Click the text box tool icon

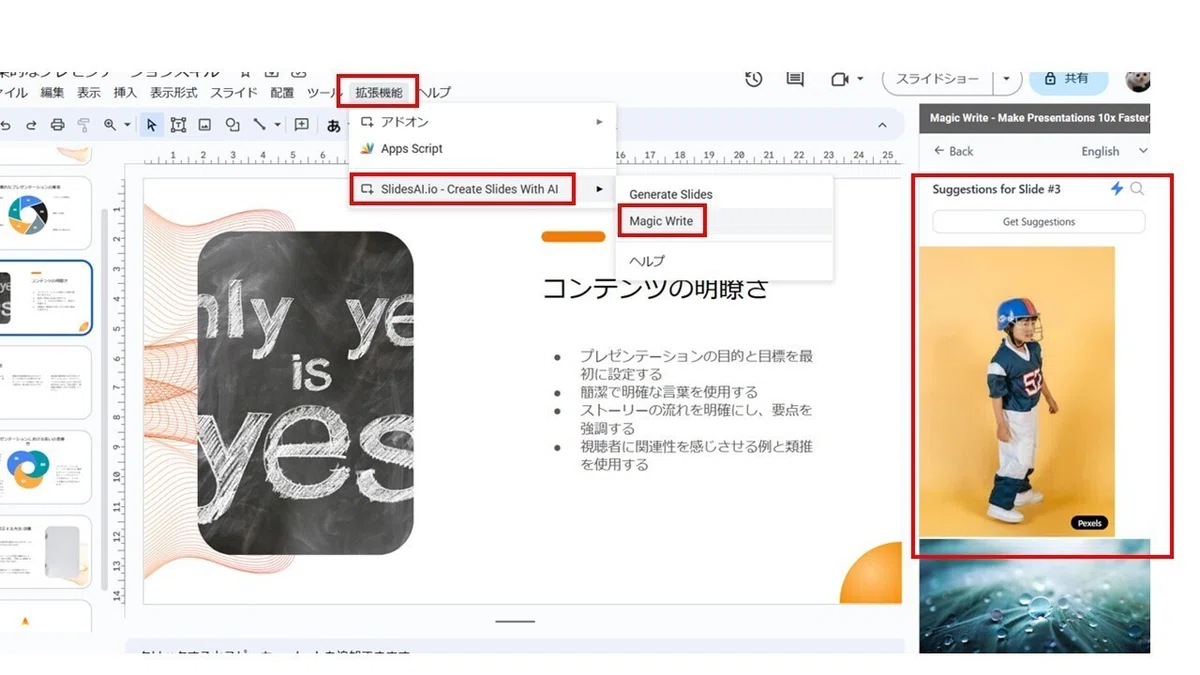[x=178, y=125]
